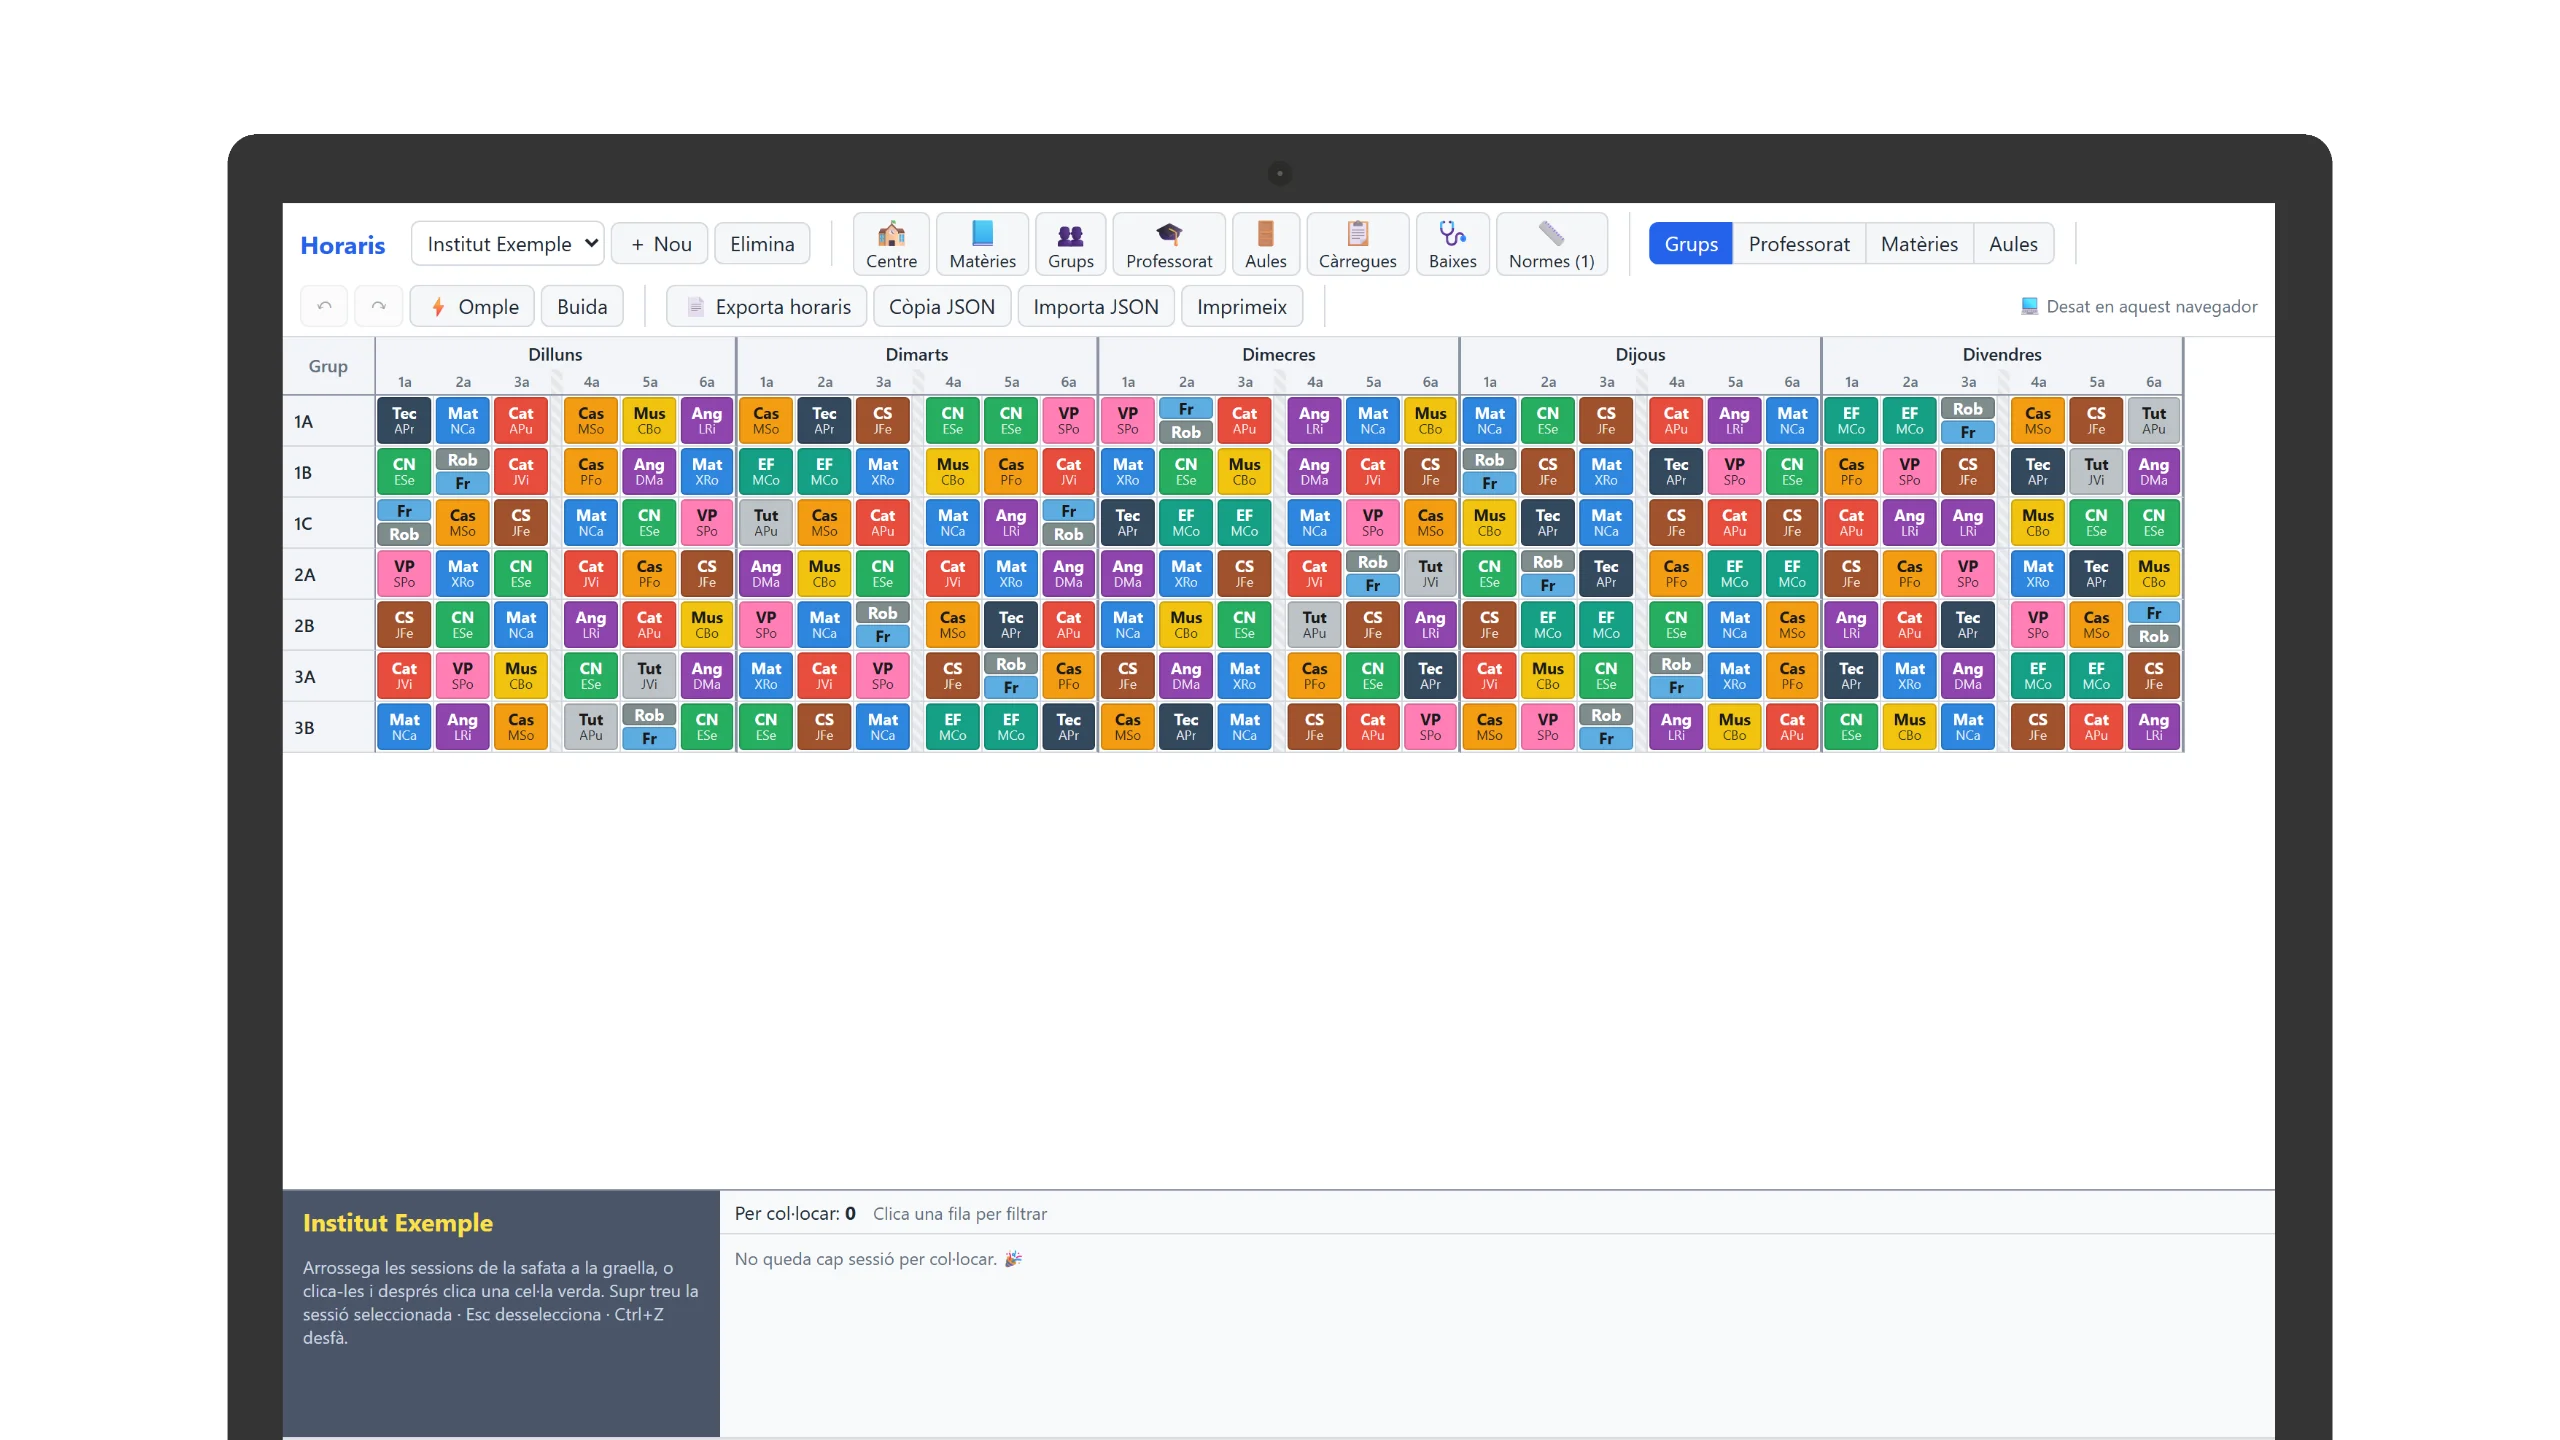The width and height of the screenshot is (2560, 1440).
Task: Select group row 1A header
Action: tap(328, 421)
